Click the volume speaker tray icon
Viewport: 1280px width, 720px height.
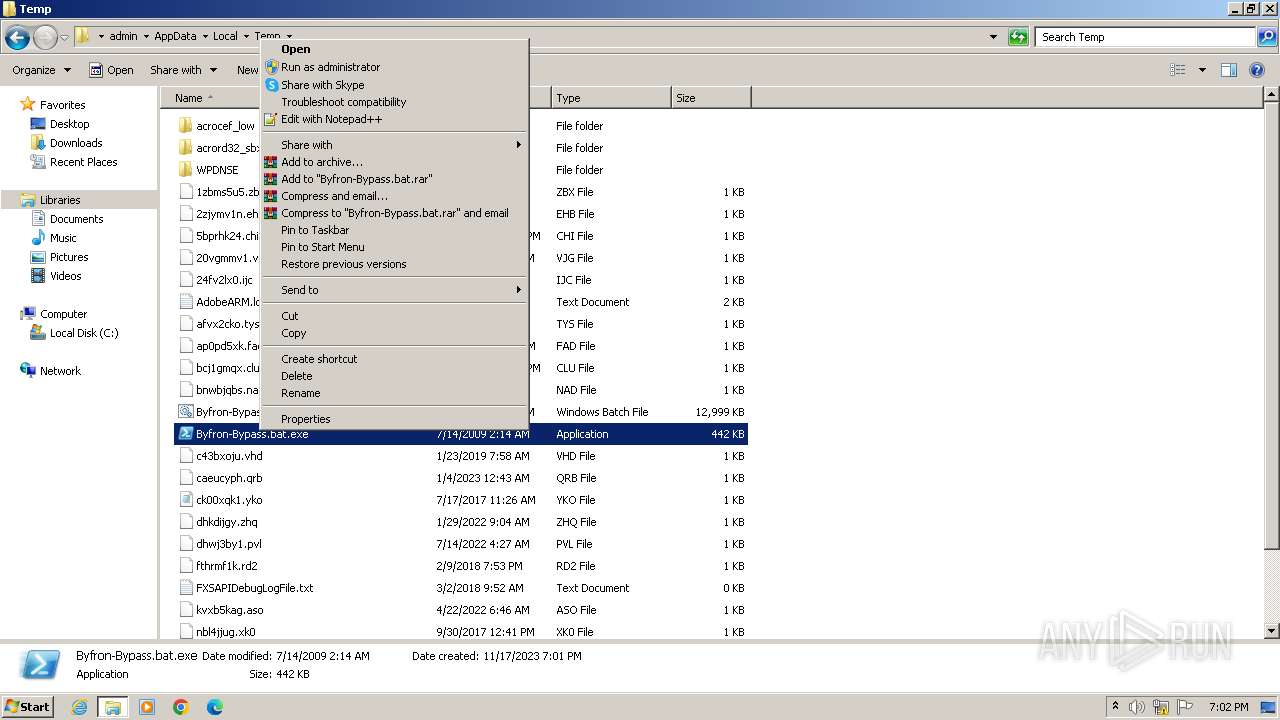[x=1137, y=707]
